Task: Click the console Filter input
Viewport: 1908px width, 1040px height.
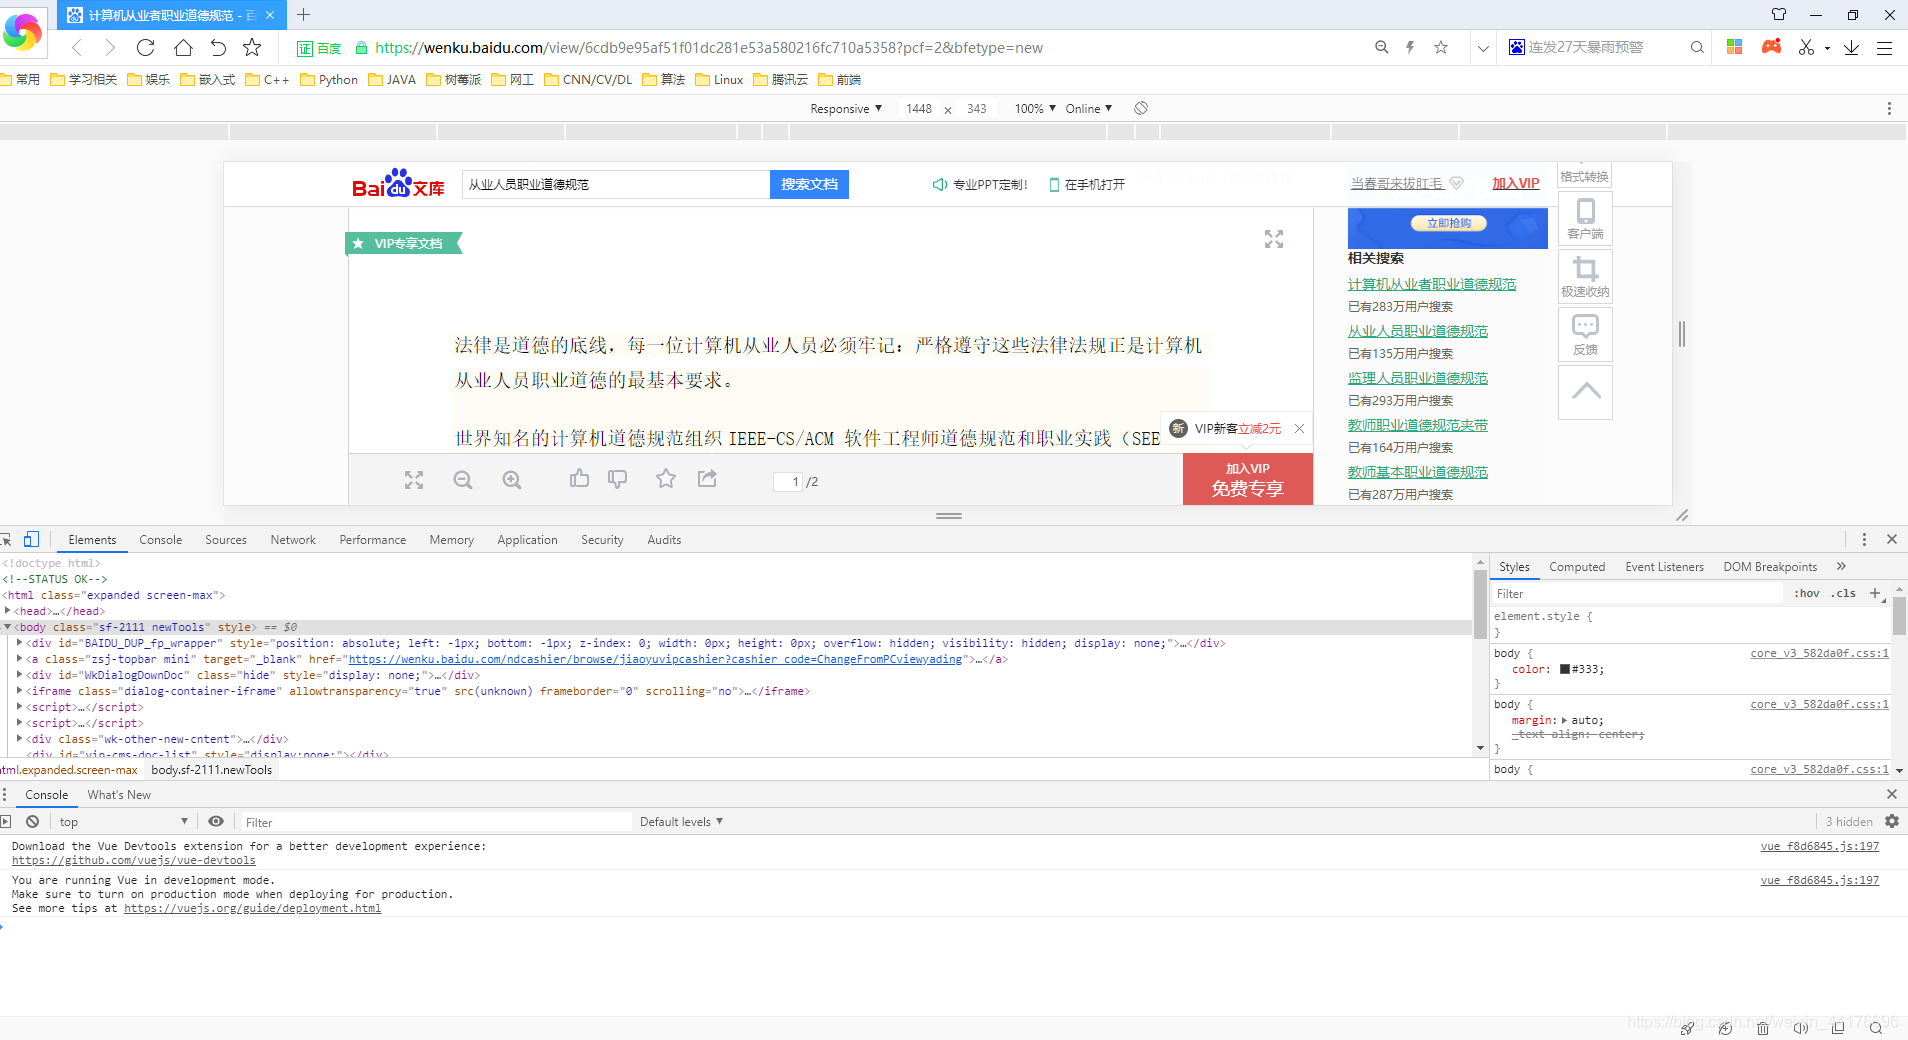Action: 435,821
